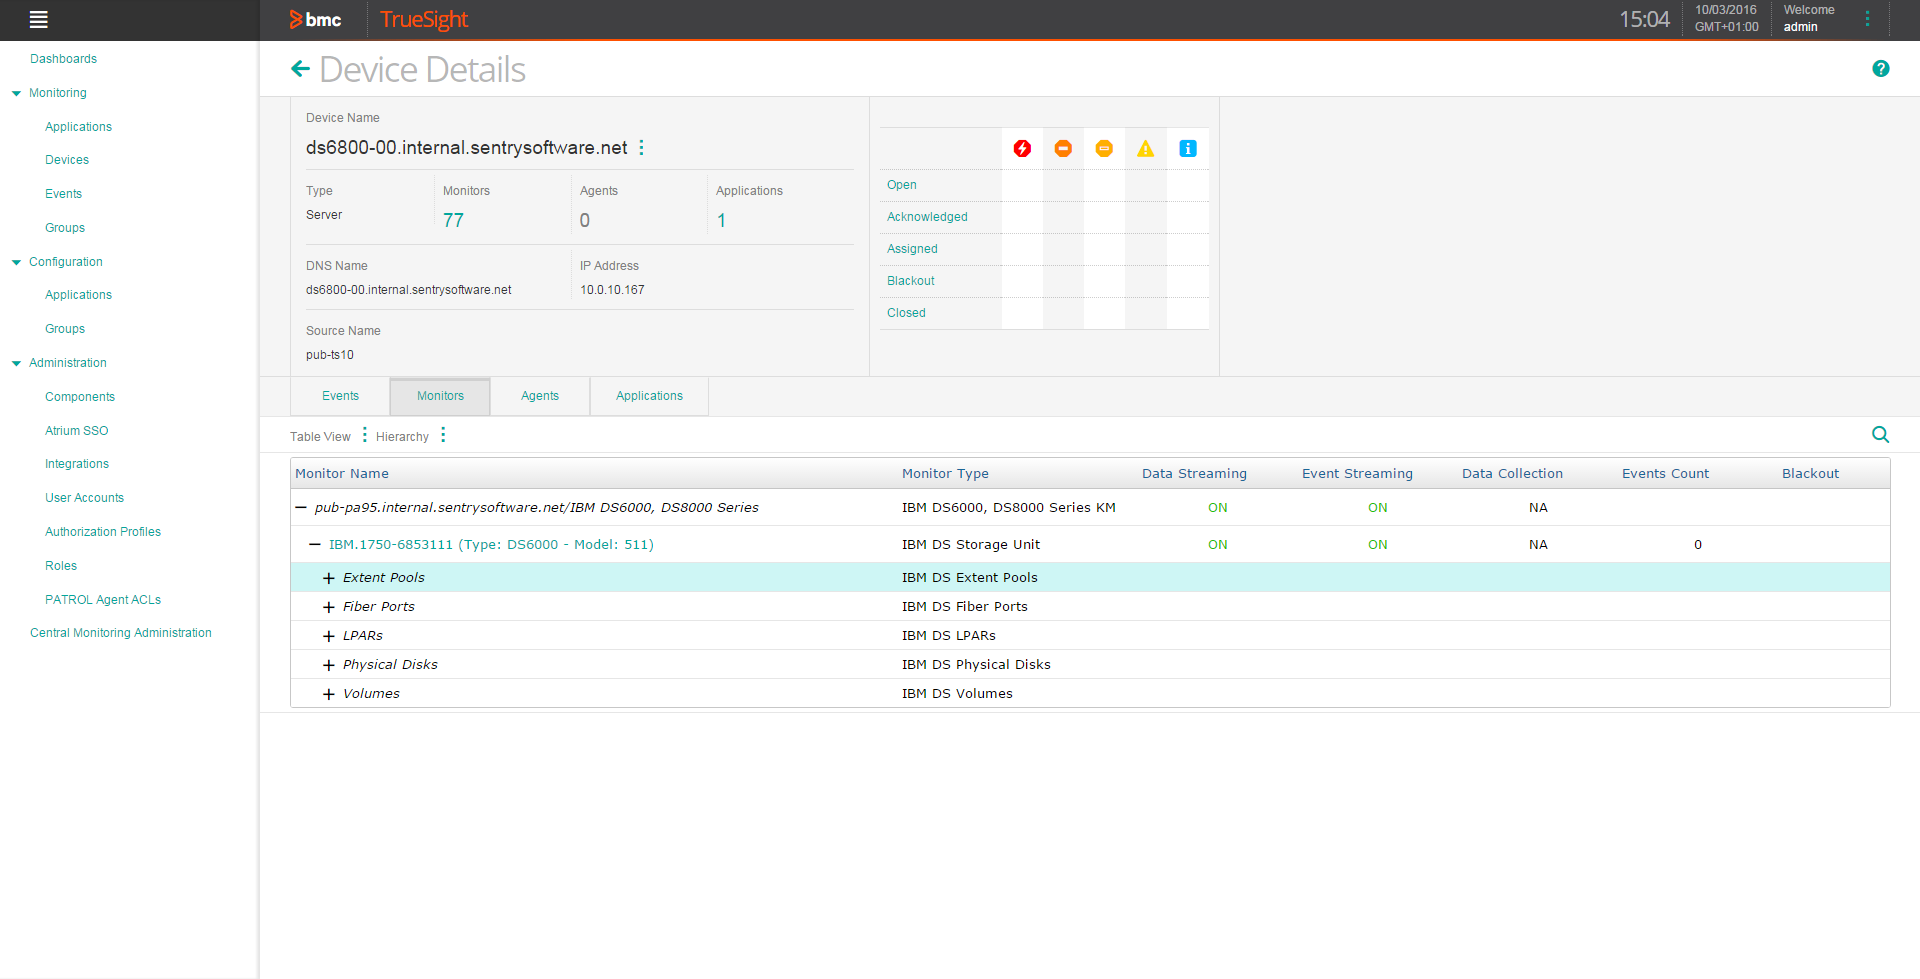Sort by Data Collection column
Image resolution: width=1920 pixels, height=979 pixels.
pos(1512,474)
